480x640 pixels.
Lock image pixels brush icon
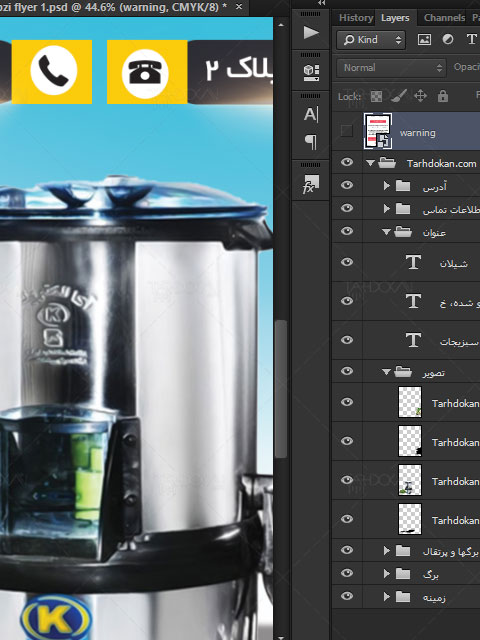click(398, 96)
